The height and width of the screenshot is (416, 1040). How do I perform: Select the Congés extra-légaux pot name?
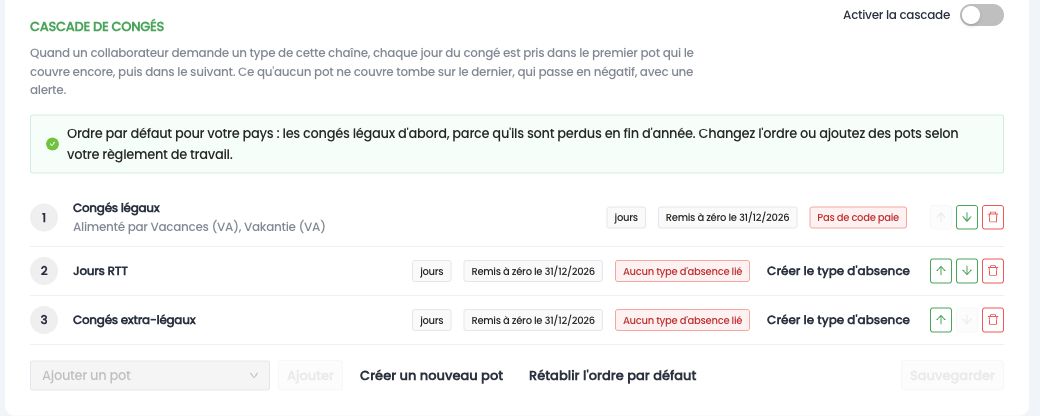(135, 320)
